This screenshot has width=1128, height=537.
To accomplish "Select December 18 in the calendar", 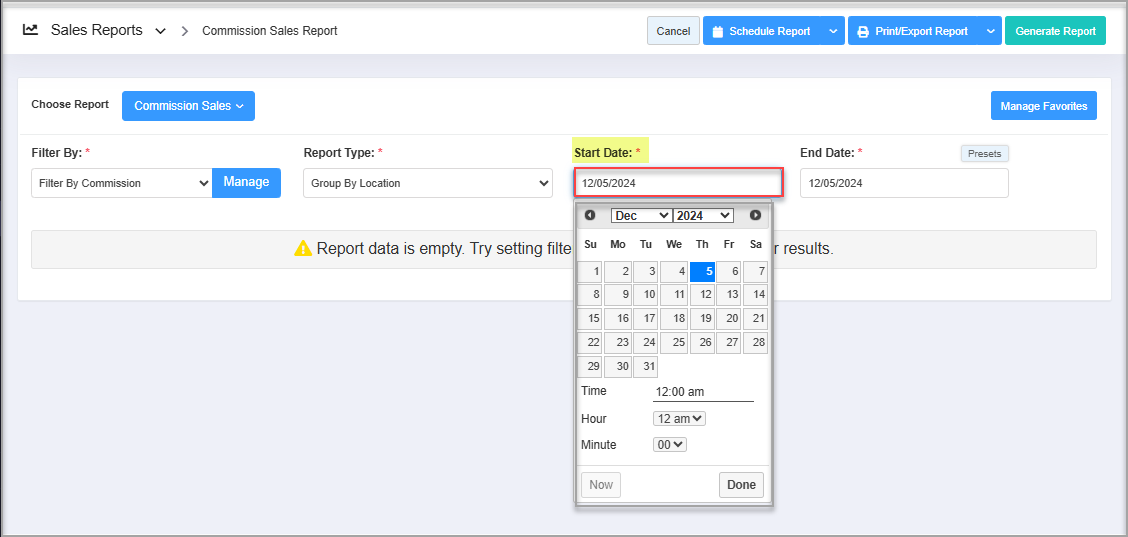I will coord(674,319).
